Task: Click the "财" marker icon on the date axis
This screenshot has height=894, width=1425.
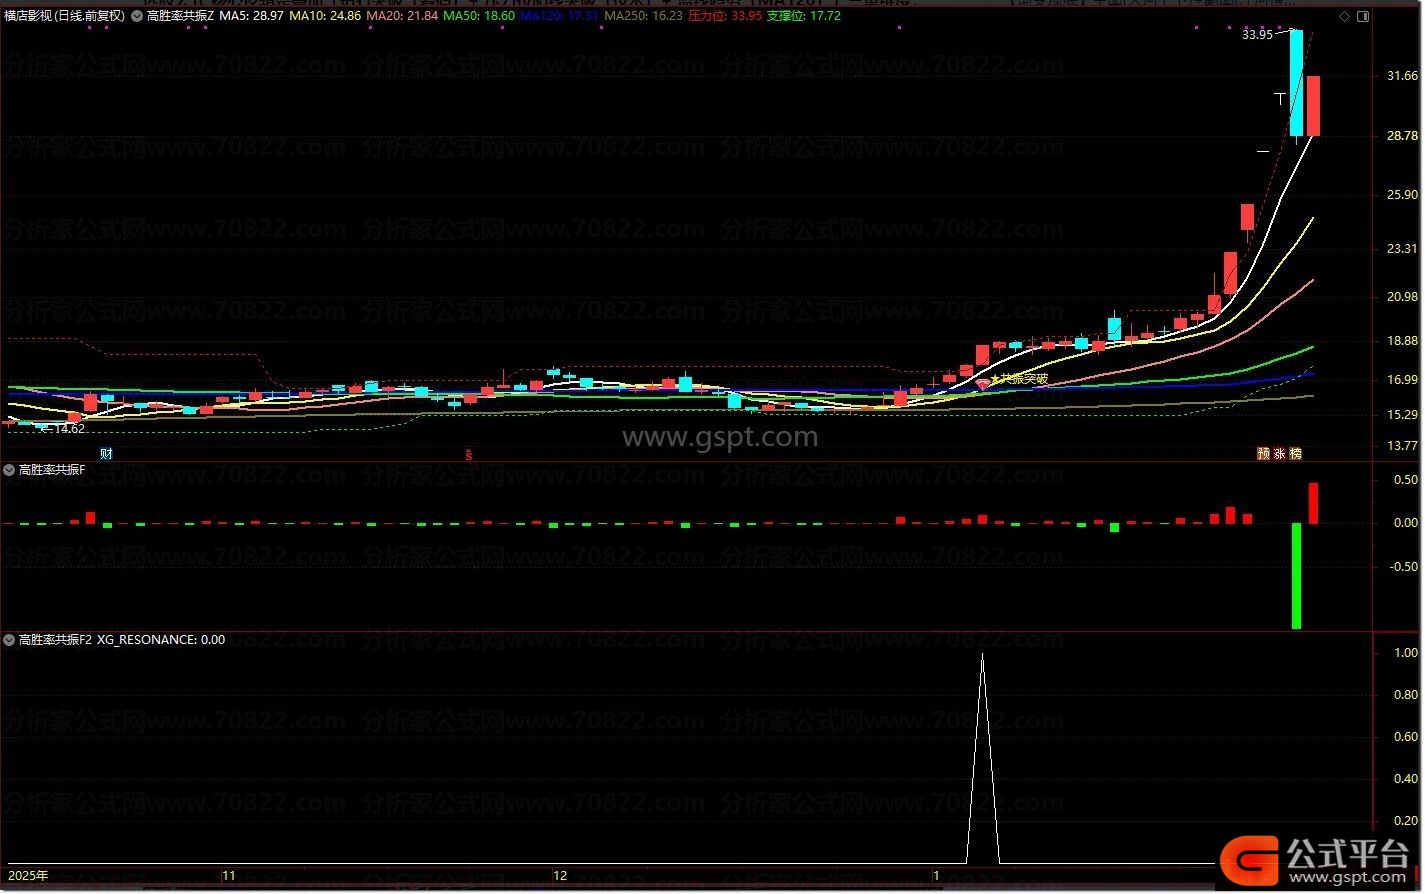Action: (x=104, y=453)
